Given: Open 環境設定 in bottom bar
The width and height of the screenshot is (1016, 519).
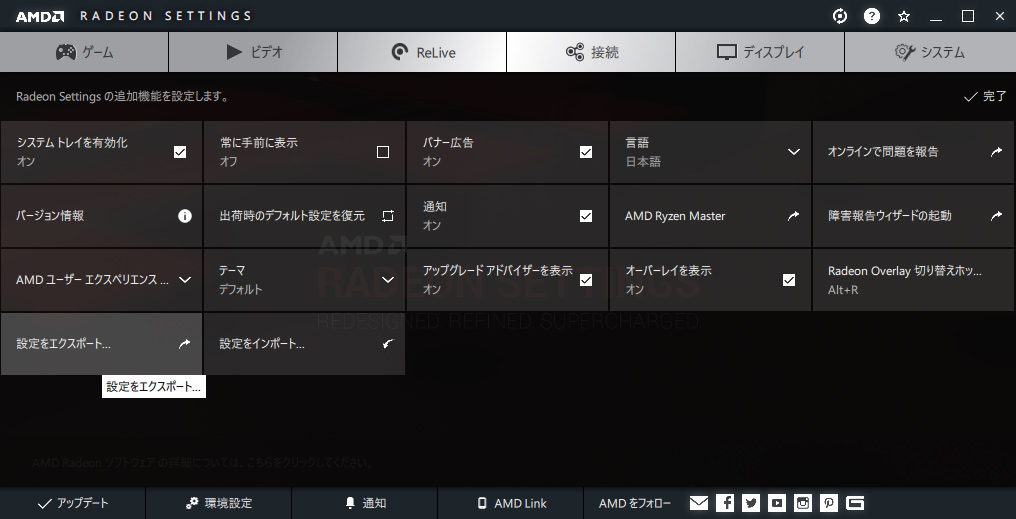Looking at the screenshot, I should (x=218, y=503).
